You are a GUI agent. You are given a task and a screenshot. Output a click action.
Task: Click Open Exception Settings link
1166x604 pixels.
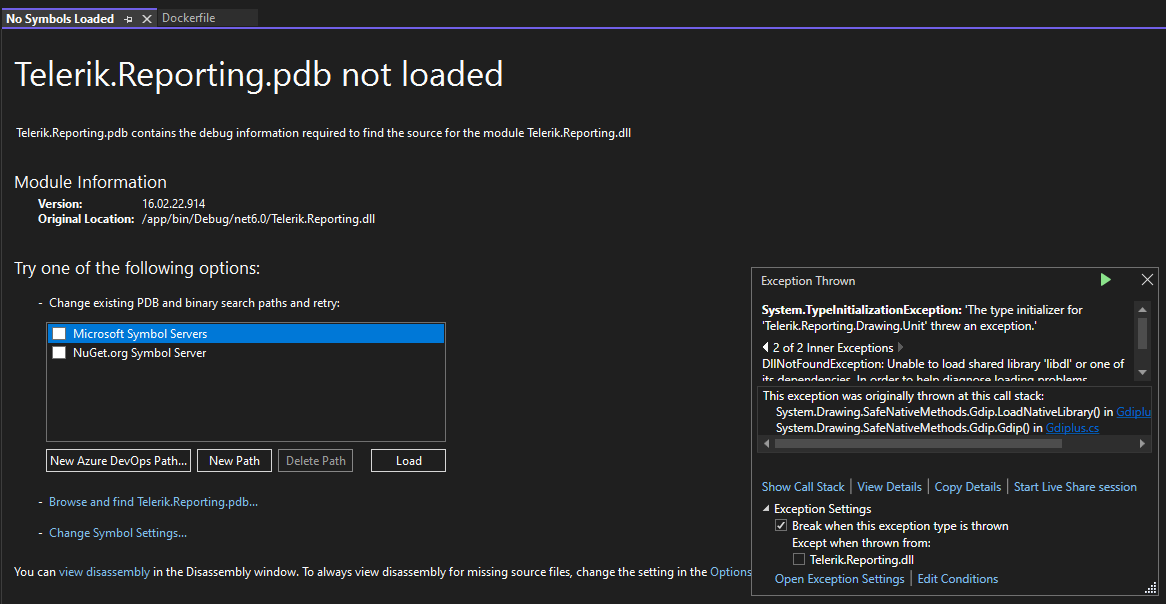tap(840, 579)
